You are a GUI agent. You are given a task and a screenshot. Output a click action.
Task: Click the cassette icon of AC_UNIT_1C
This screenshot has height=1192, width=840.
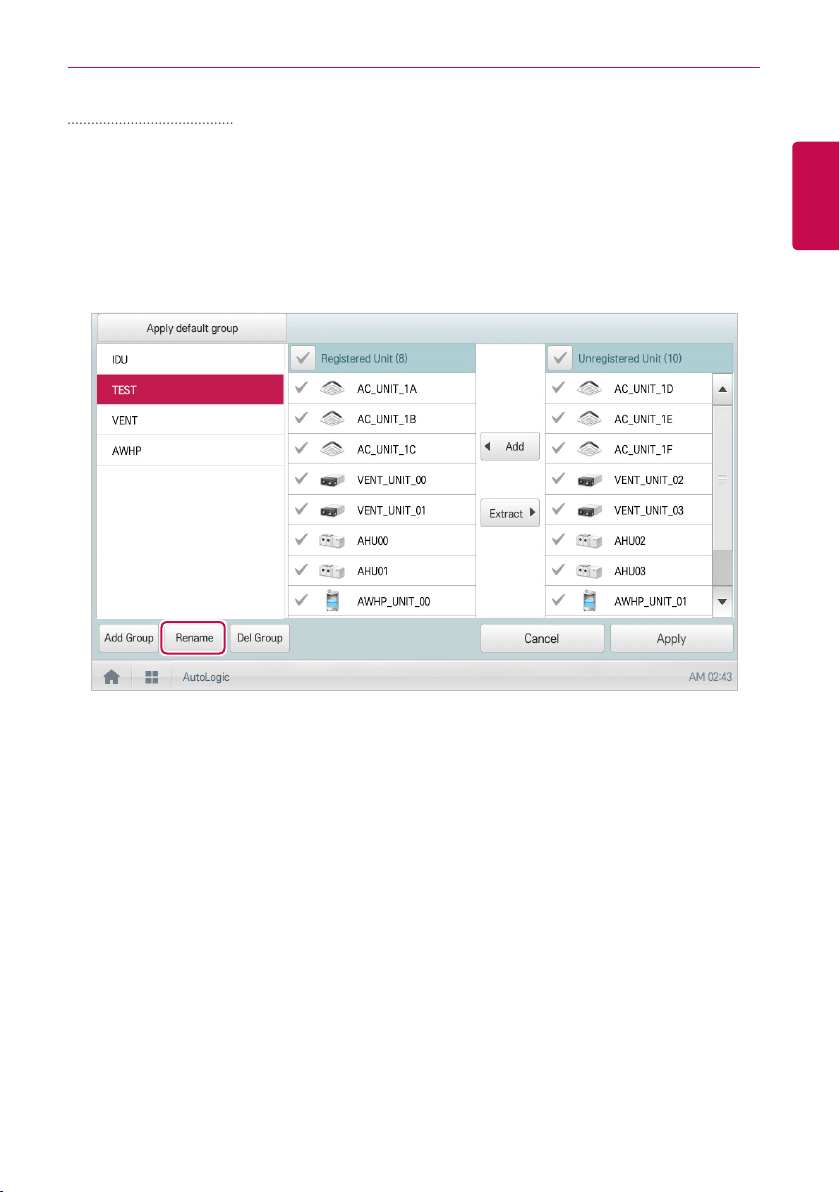[332, 449]
